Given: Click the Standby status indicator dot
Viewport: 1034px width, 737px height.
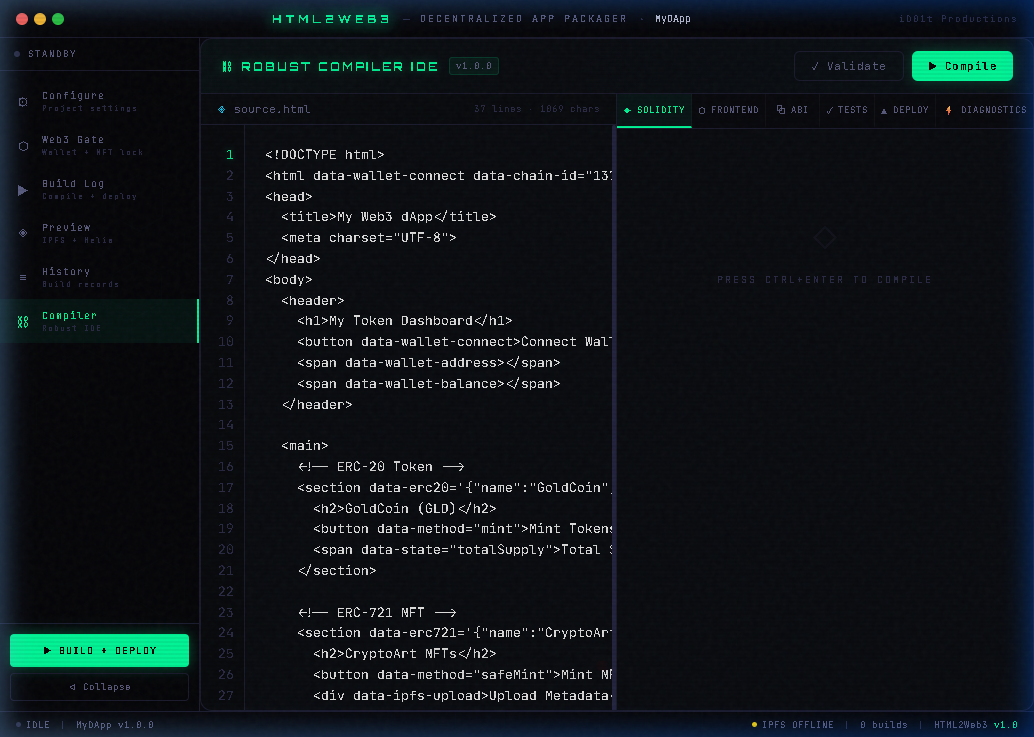Looking at the screenshot, I should tap(17, 54).
